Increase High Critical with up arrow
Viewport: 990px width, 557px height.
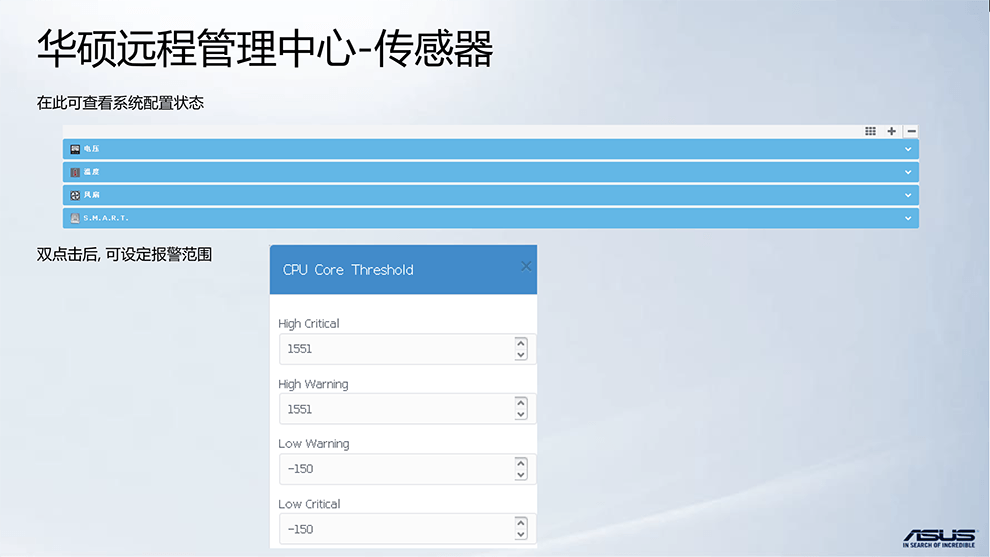(520, 343)
